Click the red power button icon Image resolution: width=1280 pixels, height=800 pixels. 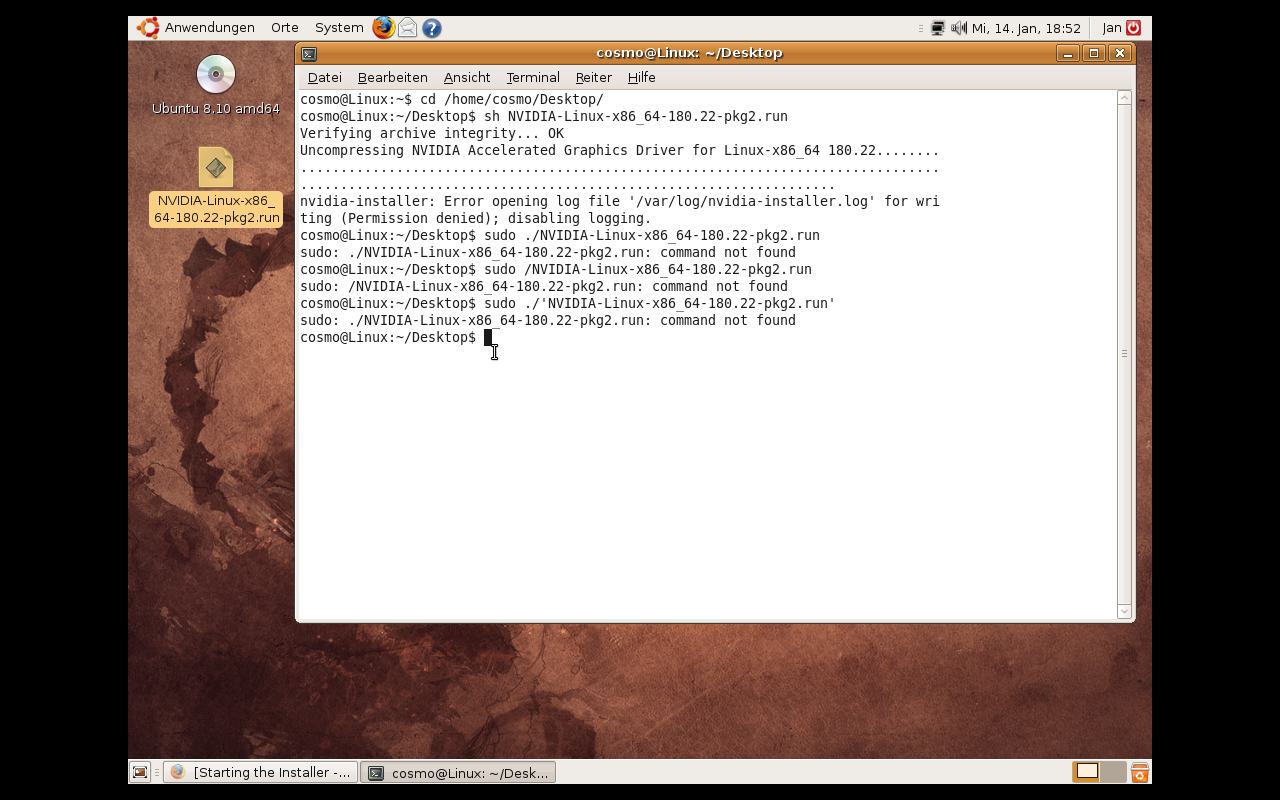pos(1133,28)
